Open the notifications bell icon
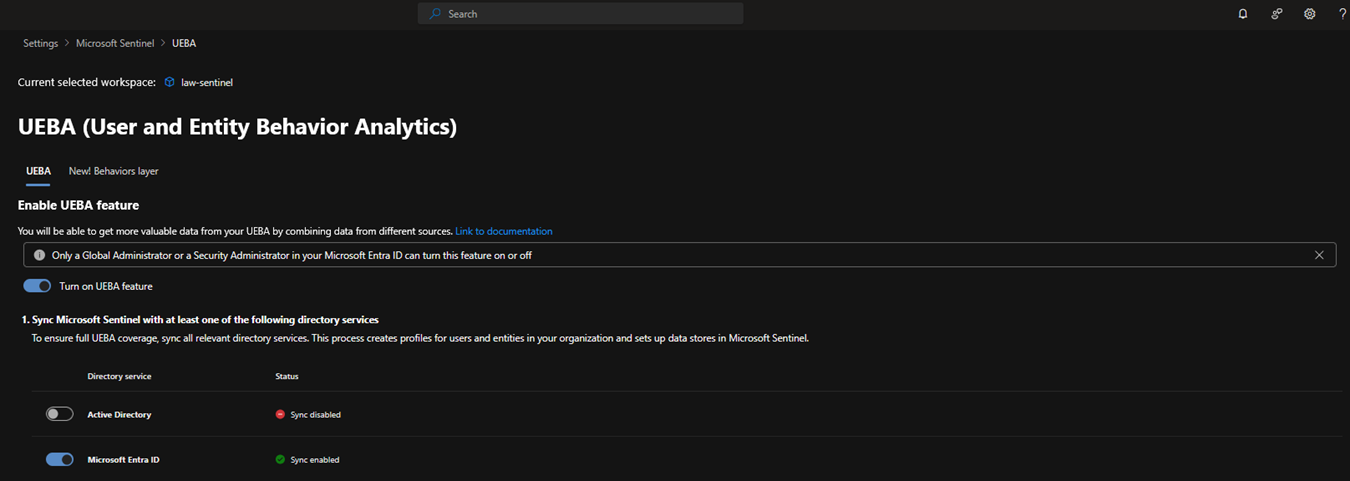Screen dimensions: 1350x481 click(1243, 14)
